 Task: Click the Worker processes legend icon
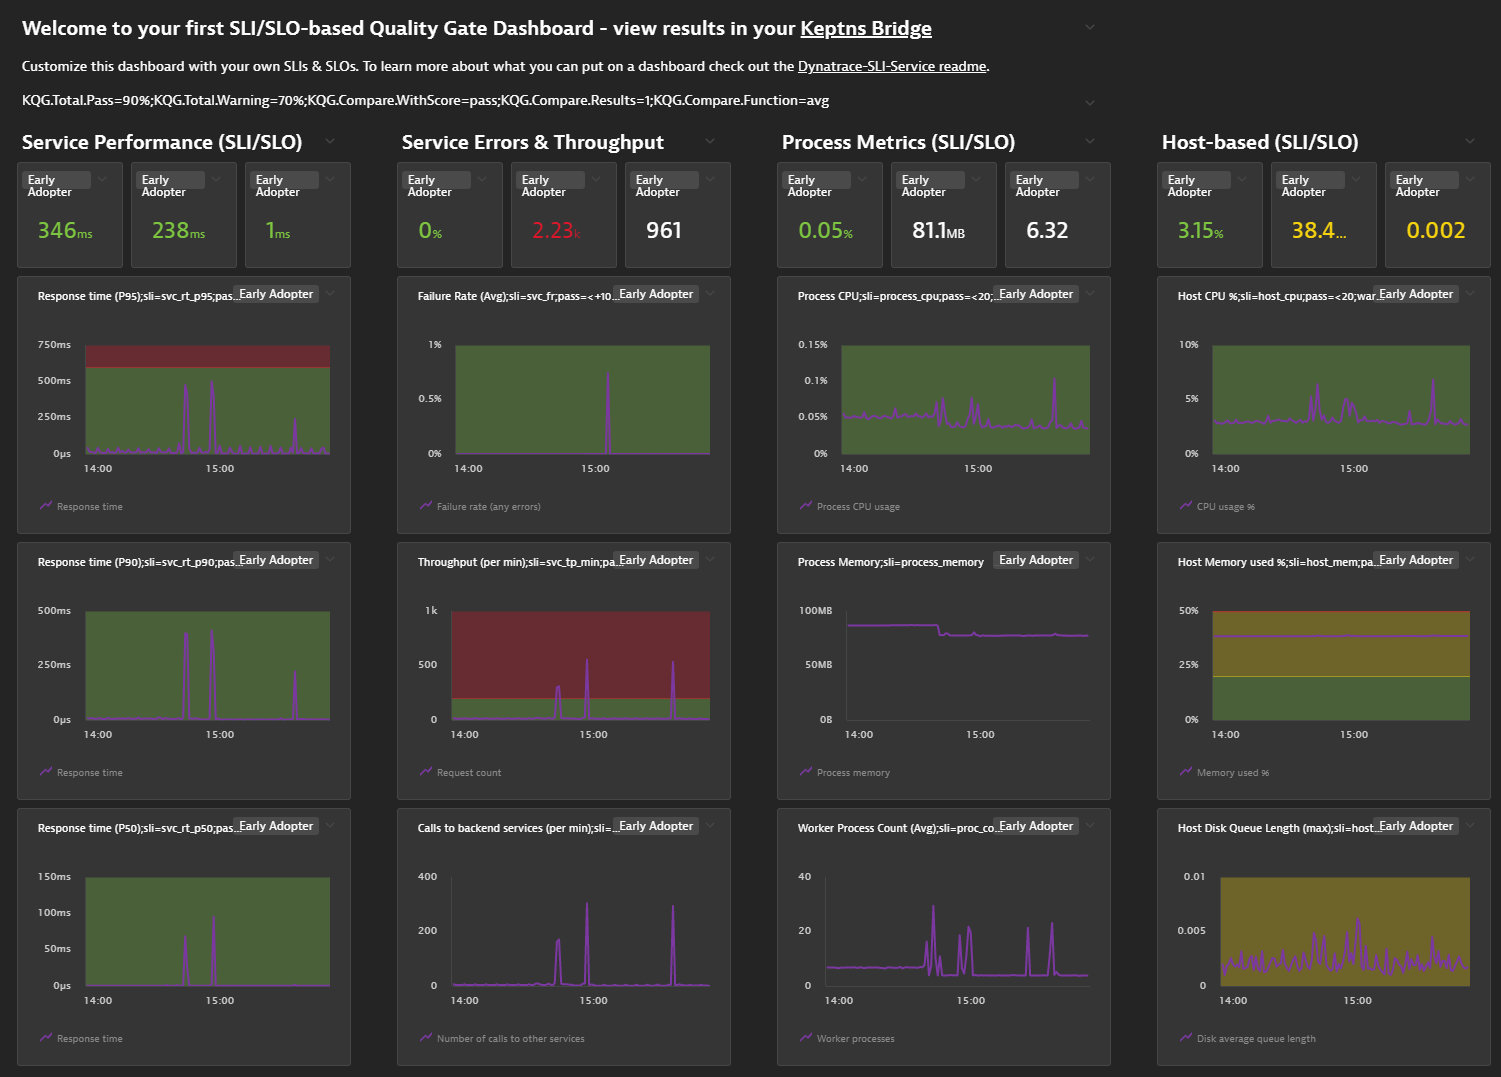(x=806, y=1038)
